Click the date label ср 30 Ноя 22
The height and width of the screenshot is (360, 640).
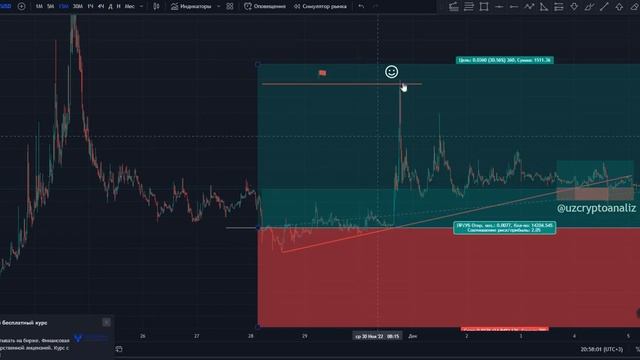pyautogui.click(x=377, y=336)
